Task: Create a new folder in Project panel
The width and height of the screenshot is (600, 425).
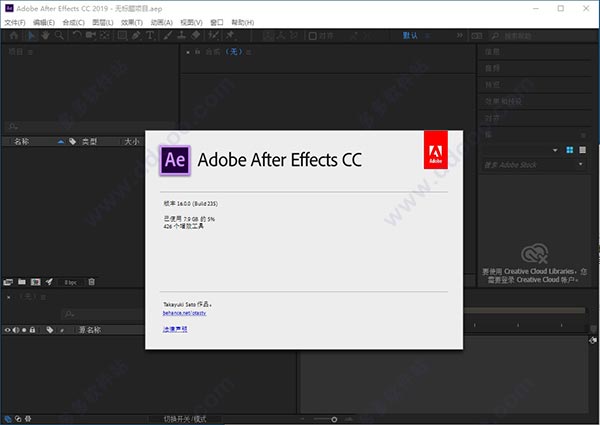Action: tap(22, 282)
